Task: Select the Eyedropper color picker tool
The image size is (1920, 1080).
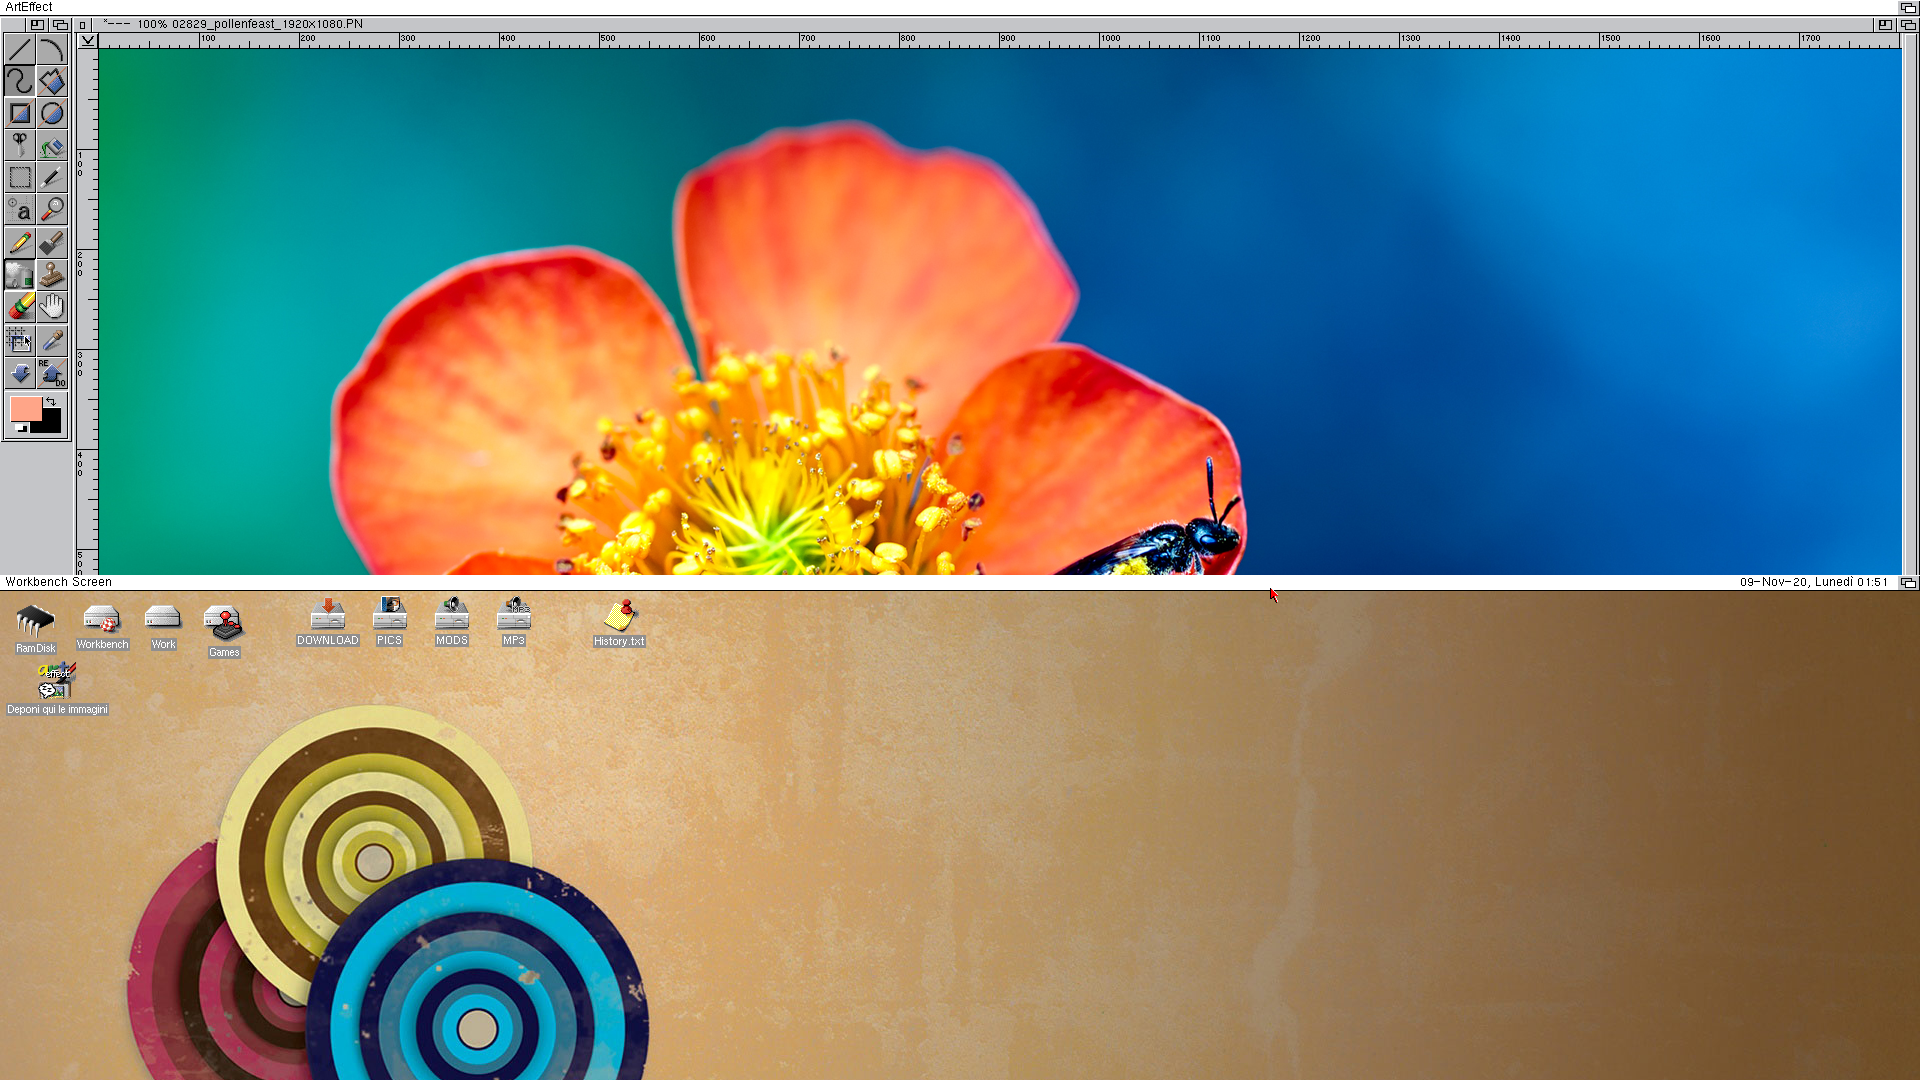Action: point(52,340)
